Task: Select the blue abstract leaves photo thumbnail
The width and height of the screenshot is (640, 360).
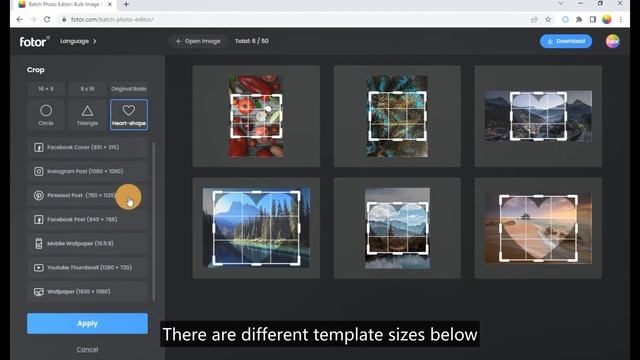Action: click(397, 116)
